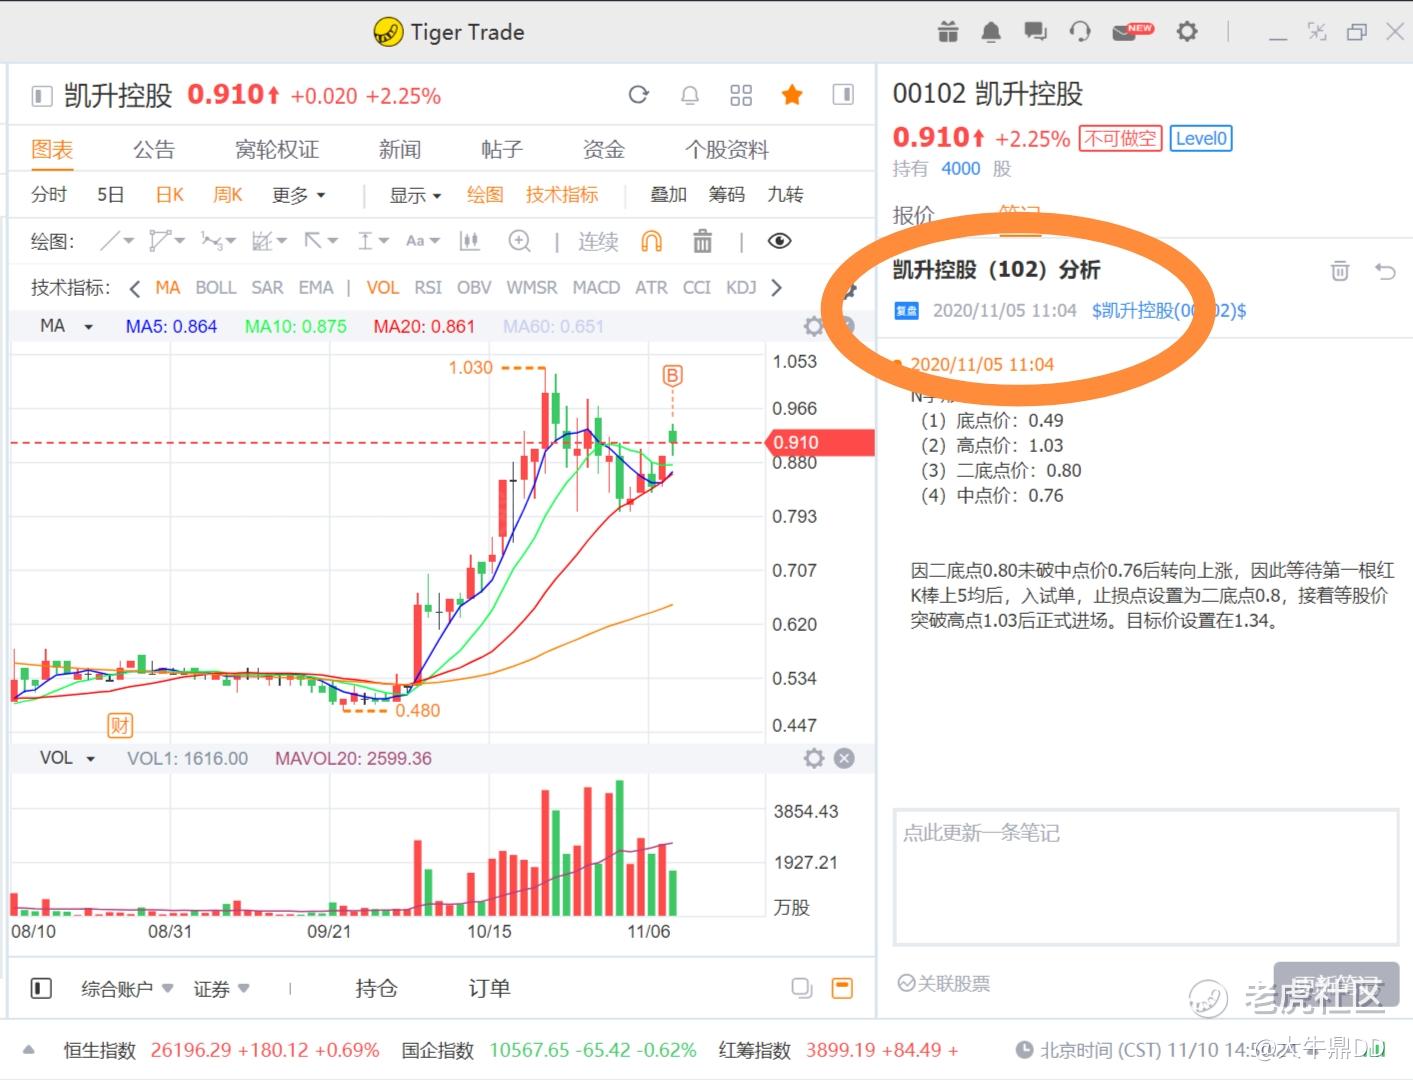Switch to the 窝轮权证 tab
1413x1080 pixels.
pos(277,150)
